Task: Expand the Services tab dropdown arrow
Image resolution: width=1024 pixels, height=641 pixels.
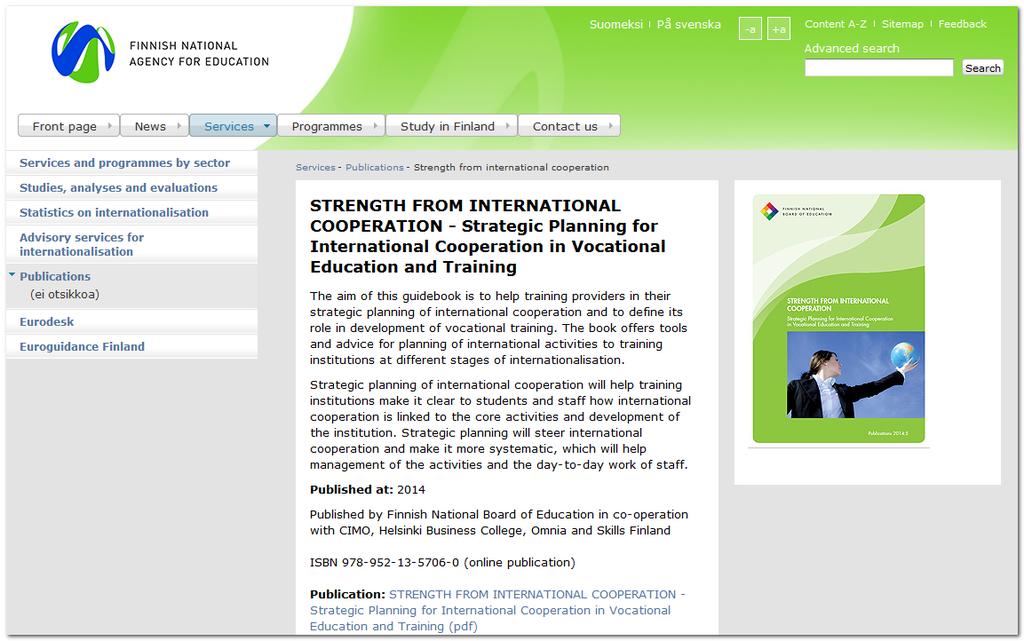Action: pyautogui.click(x=266, y=126)
